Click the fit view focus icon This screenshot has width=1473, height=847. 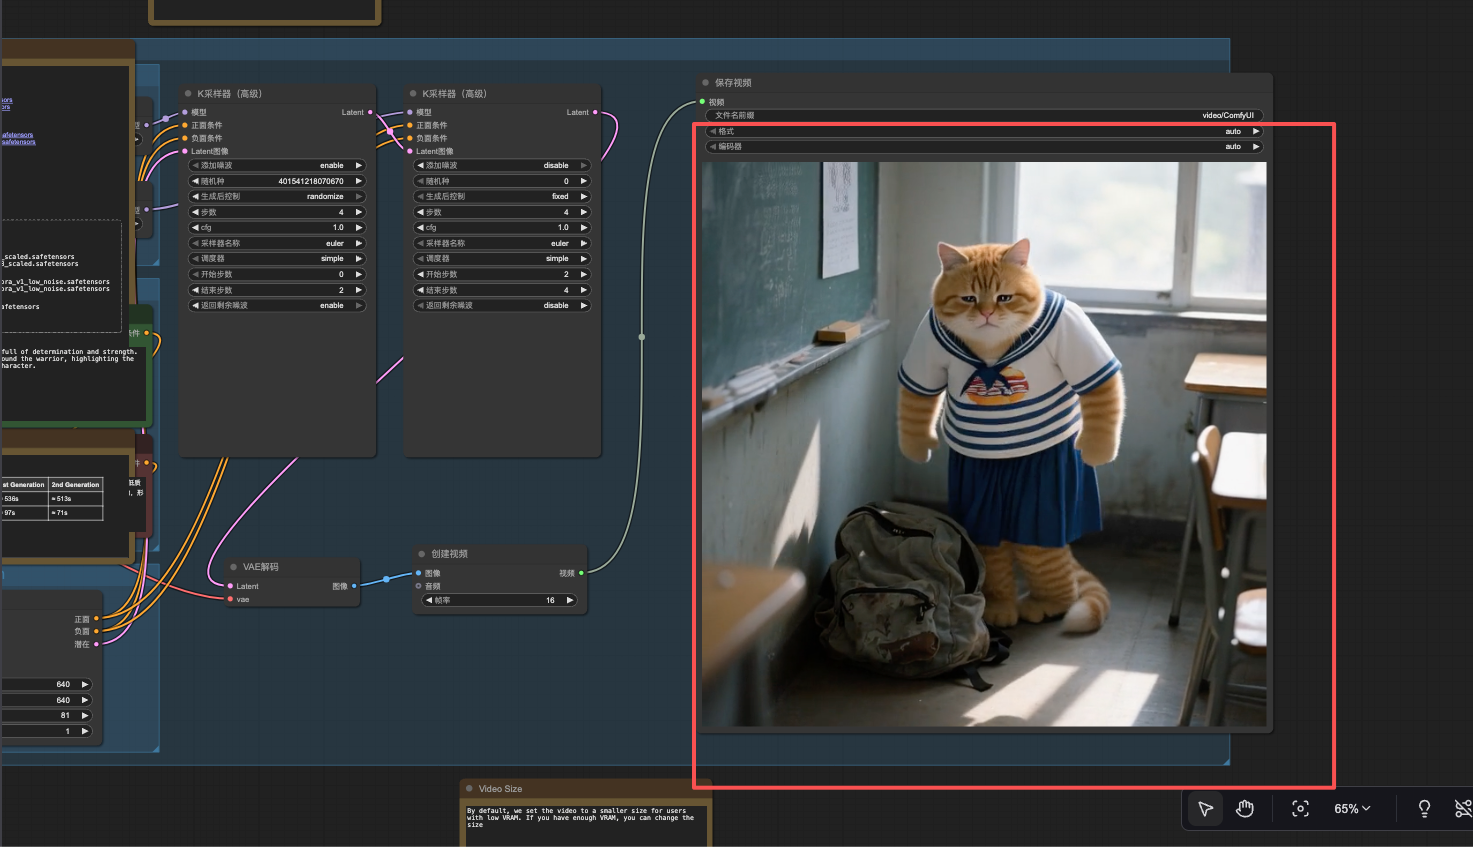(1300, 809)
